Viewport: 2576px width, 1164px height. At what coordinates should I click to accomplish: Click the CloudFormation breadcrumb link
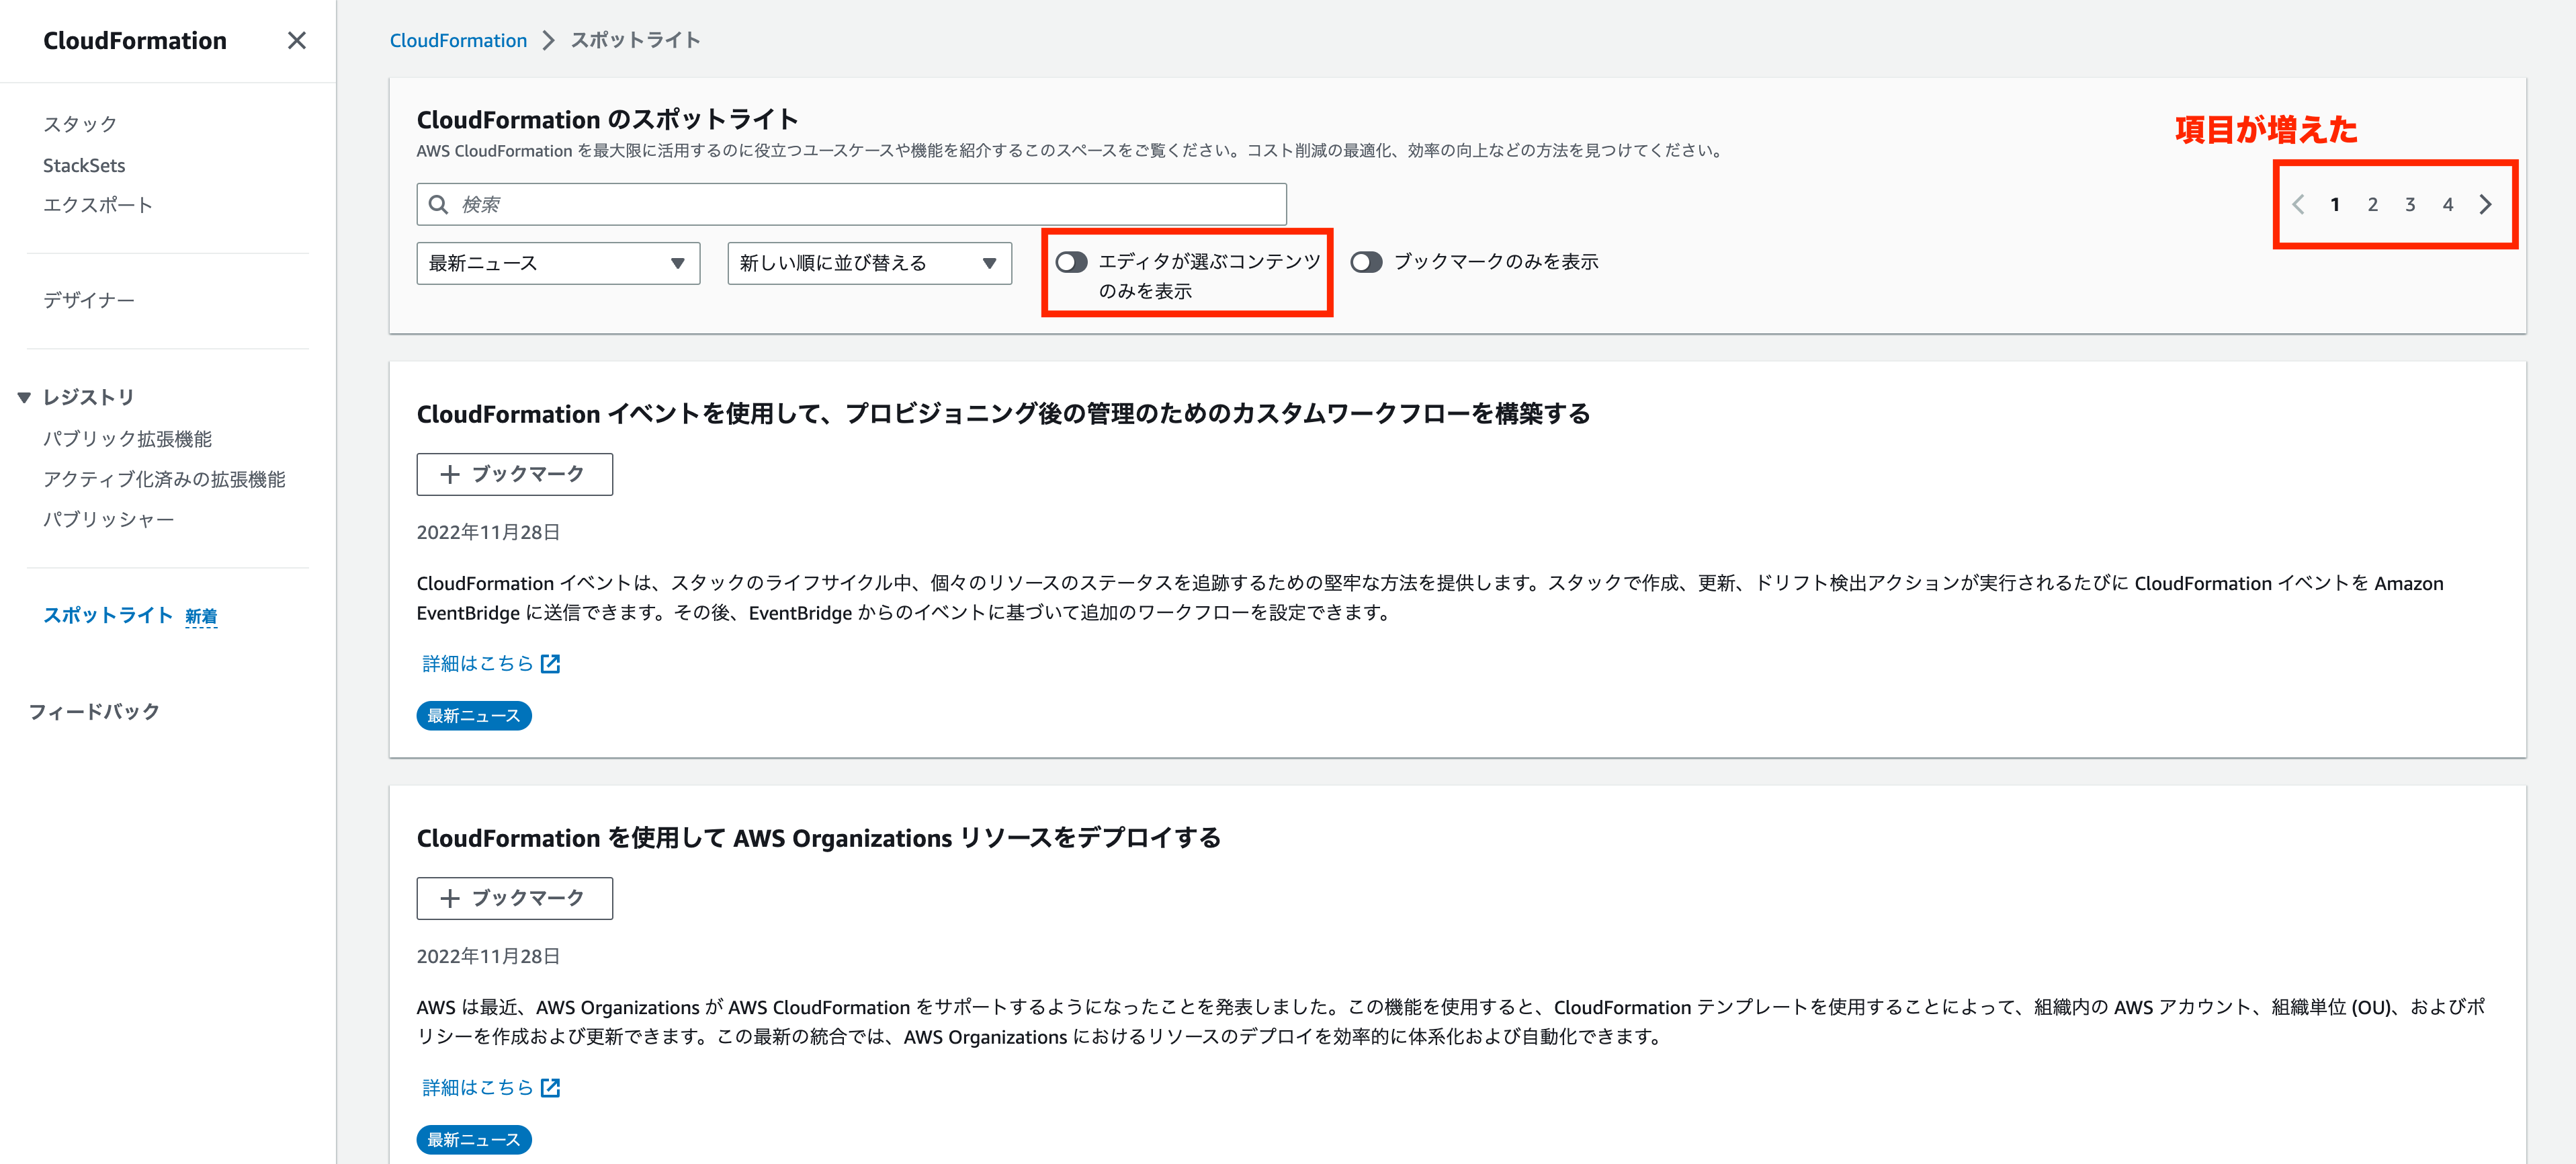click(x=458, y=40)
